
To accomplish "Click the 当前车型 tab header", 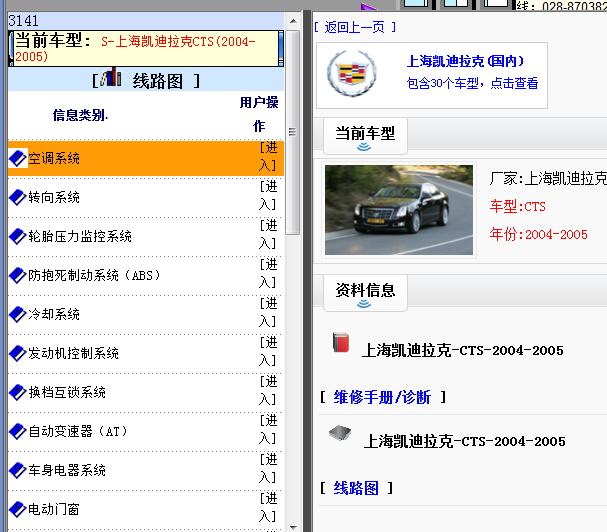I will pyautogui.click(x=365, y=136).
